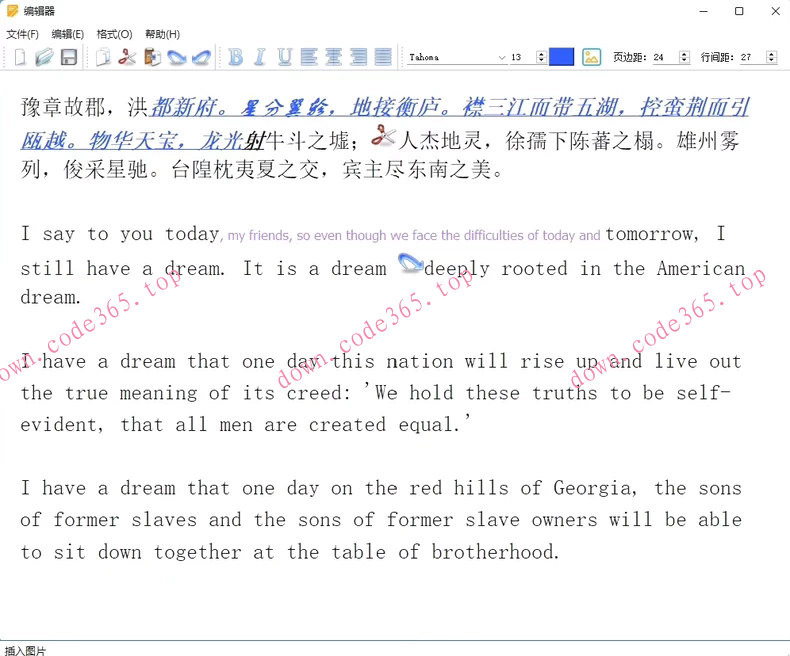Click the blue arrow image before 'deeply'

click(x=411, y=263)
